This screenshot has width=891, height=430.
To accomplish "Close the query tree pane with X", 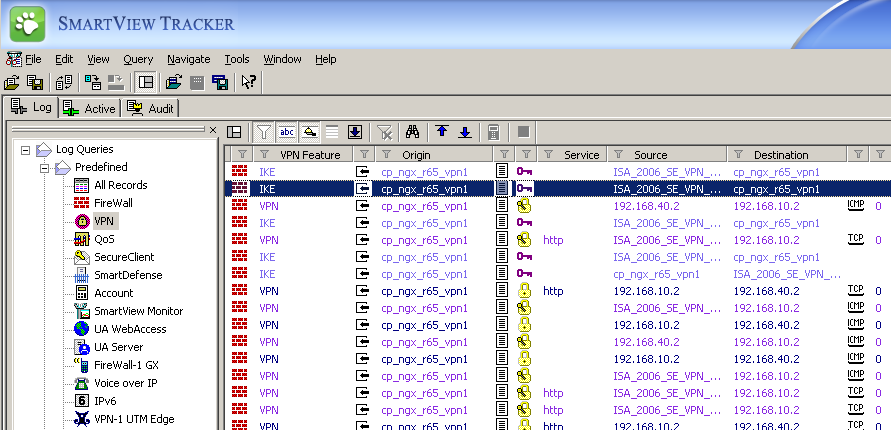I will (x=213, y=130).
